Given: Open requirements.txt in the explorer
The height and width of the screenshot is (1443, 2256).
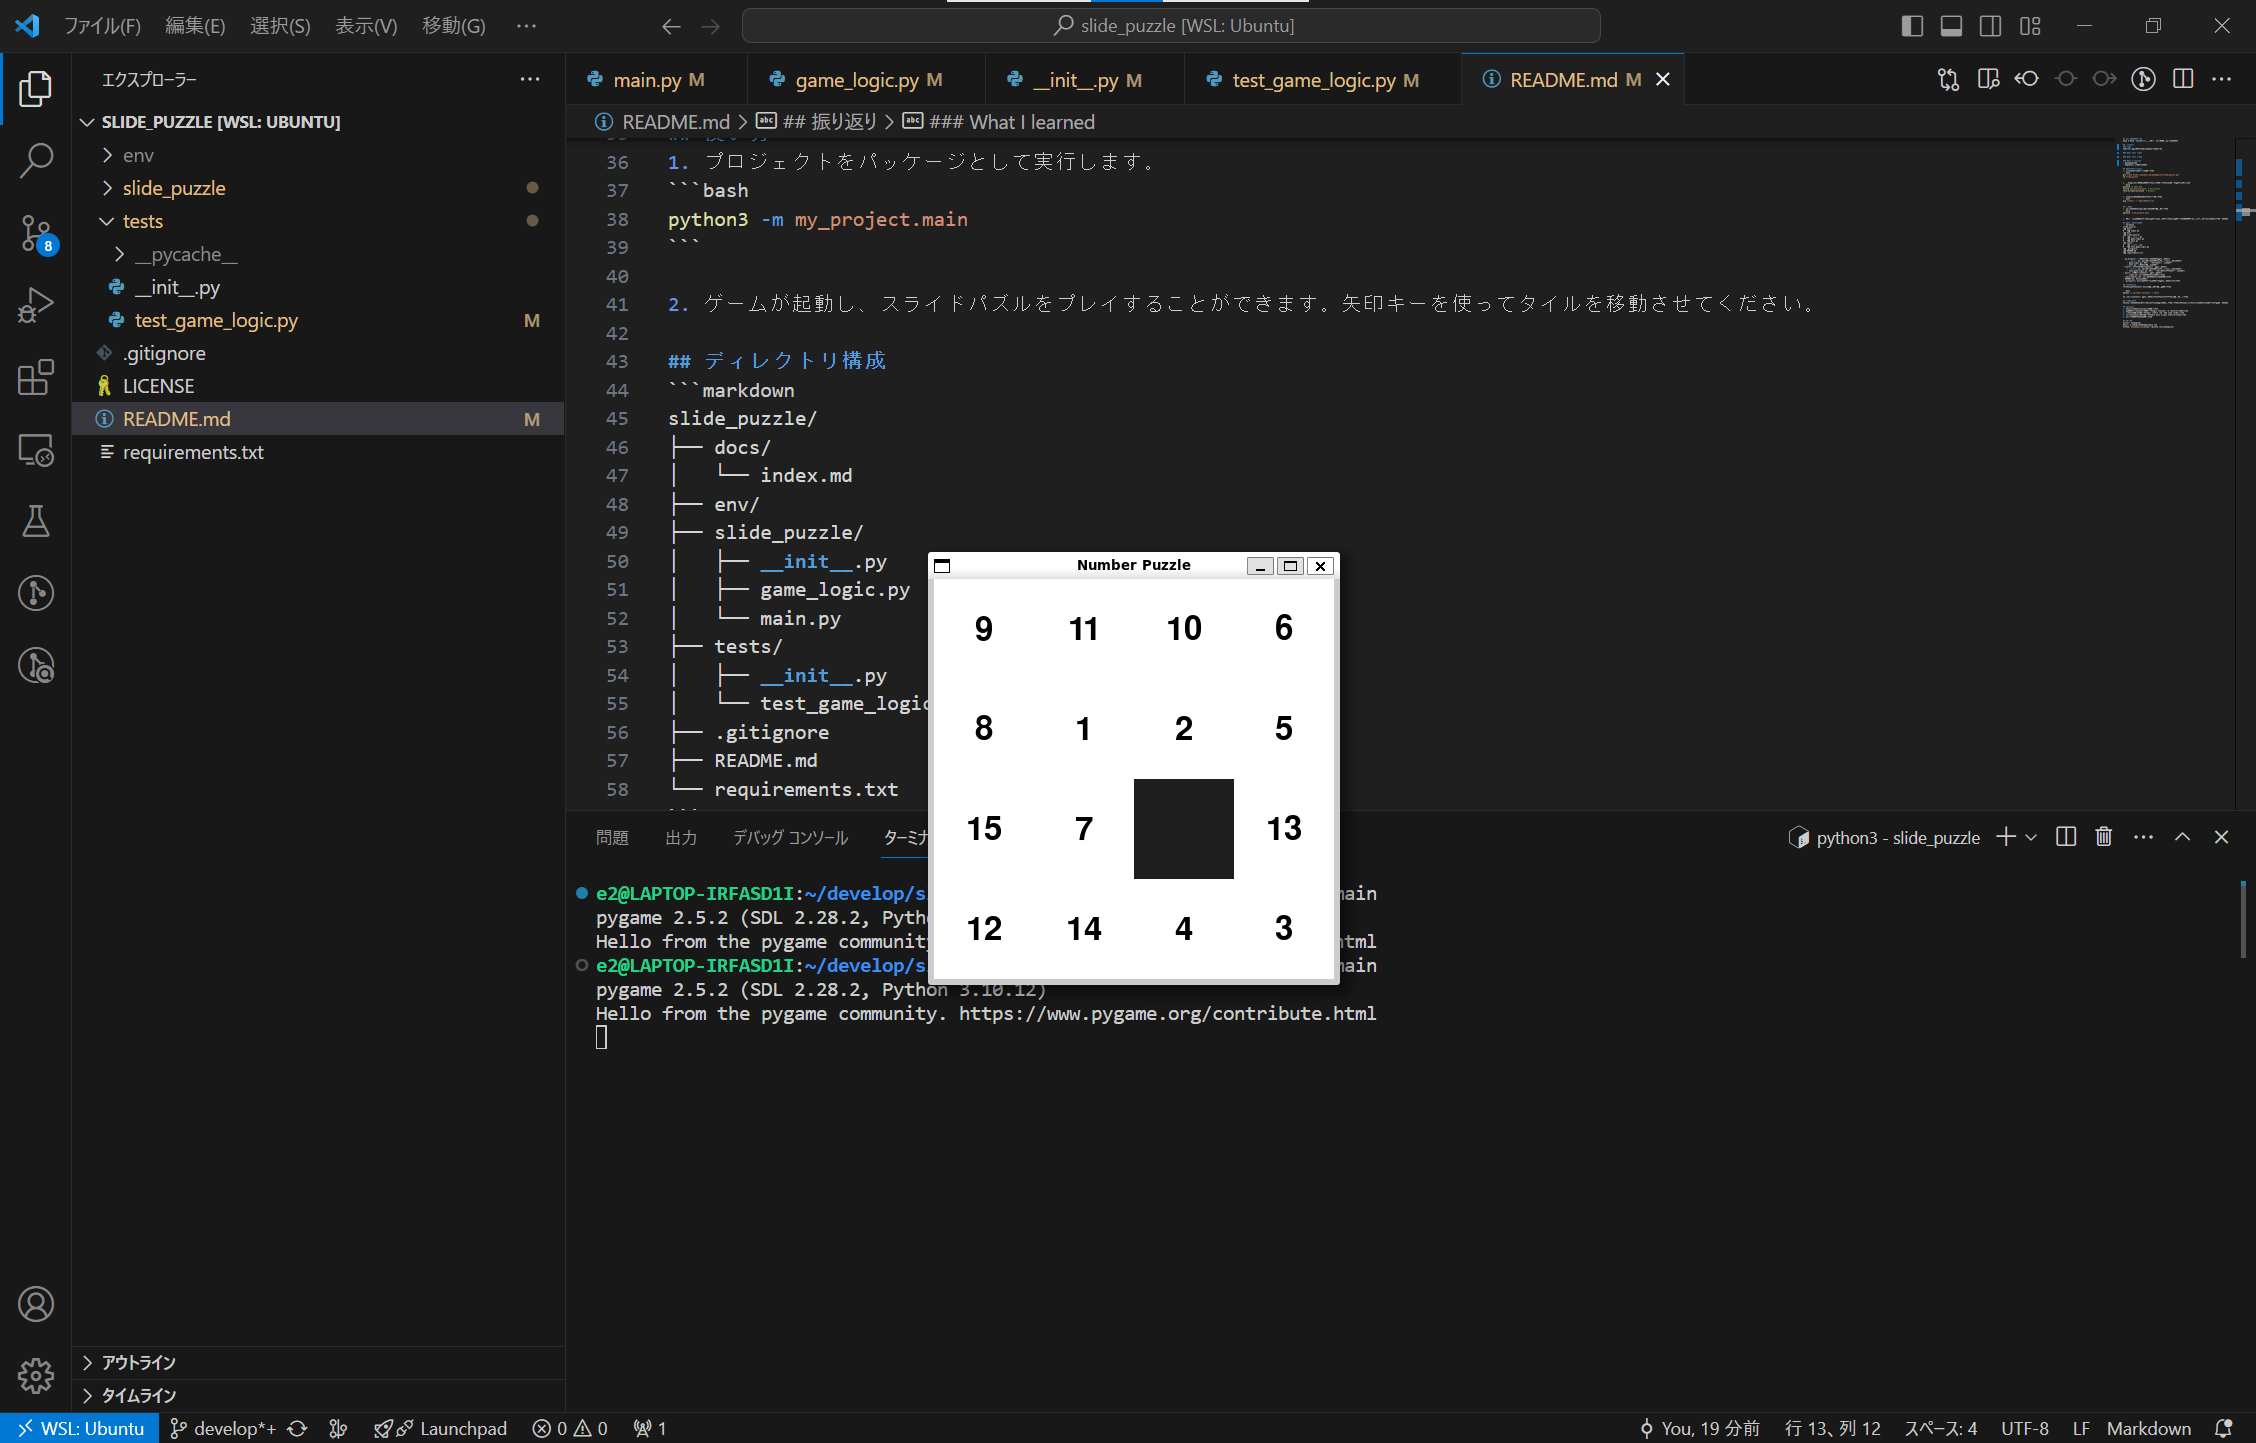Looking at the screenshot, I should pyautogui.click(x=318, y=452).
